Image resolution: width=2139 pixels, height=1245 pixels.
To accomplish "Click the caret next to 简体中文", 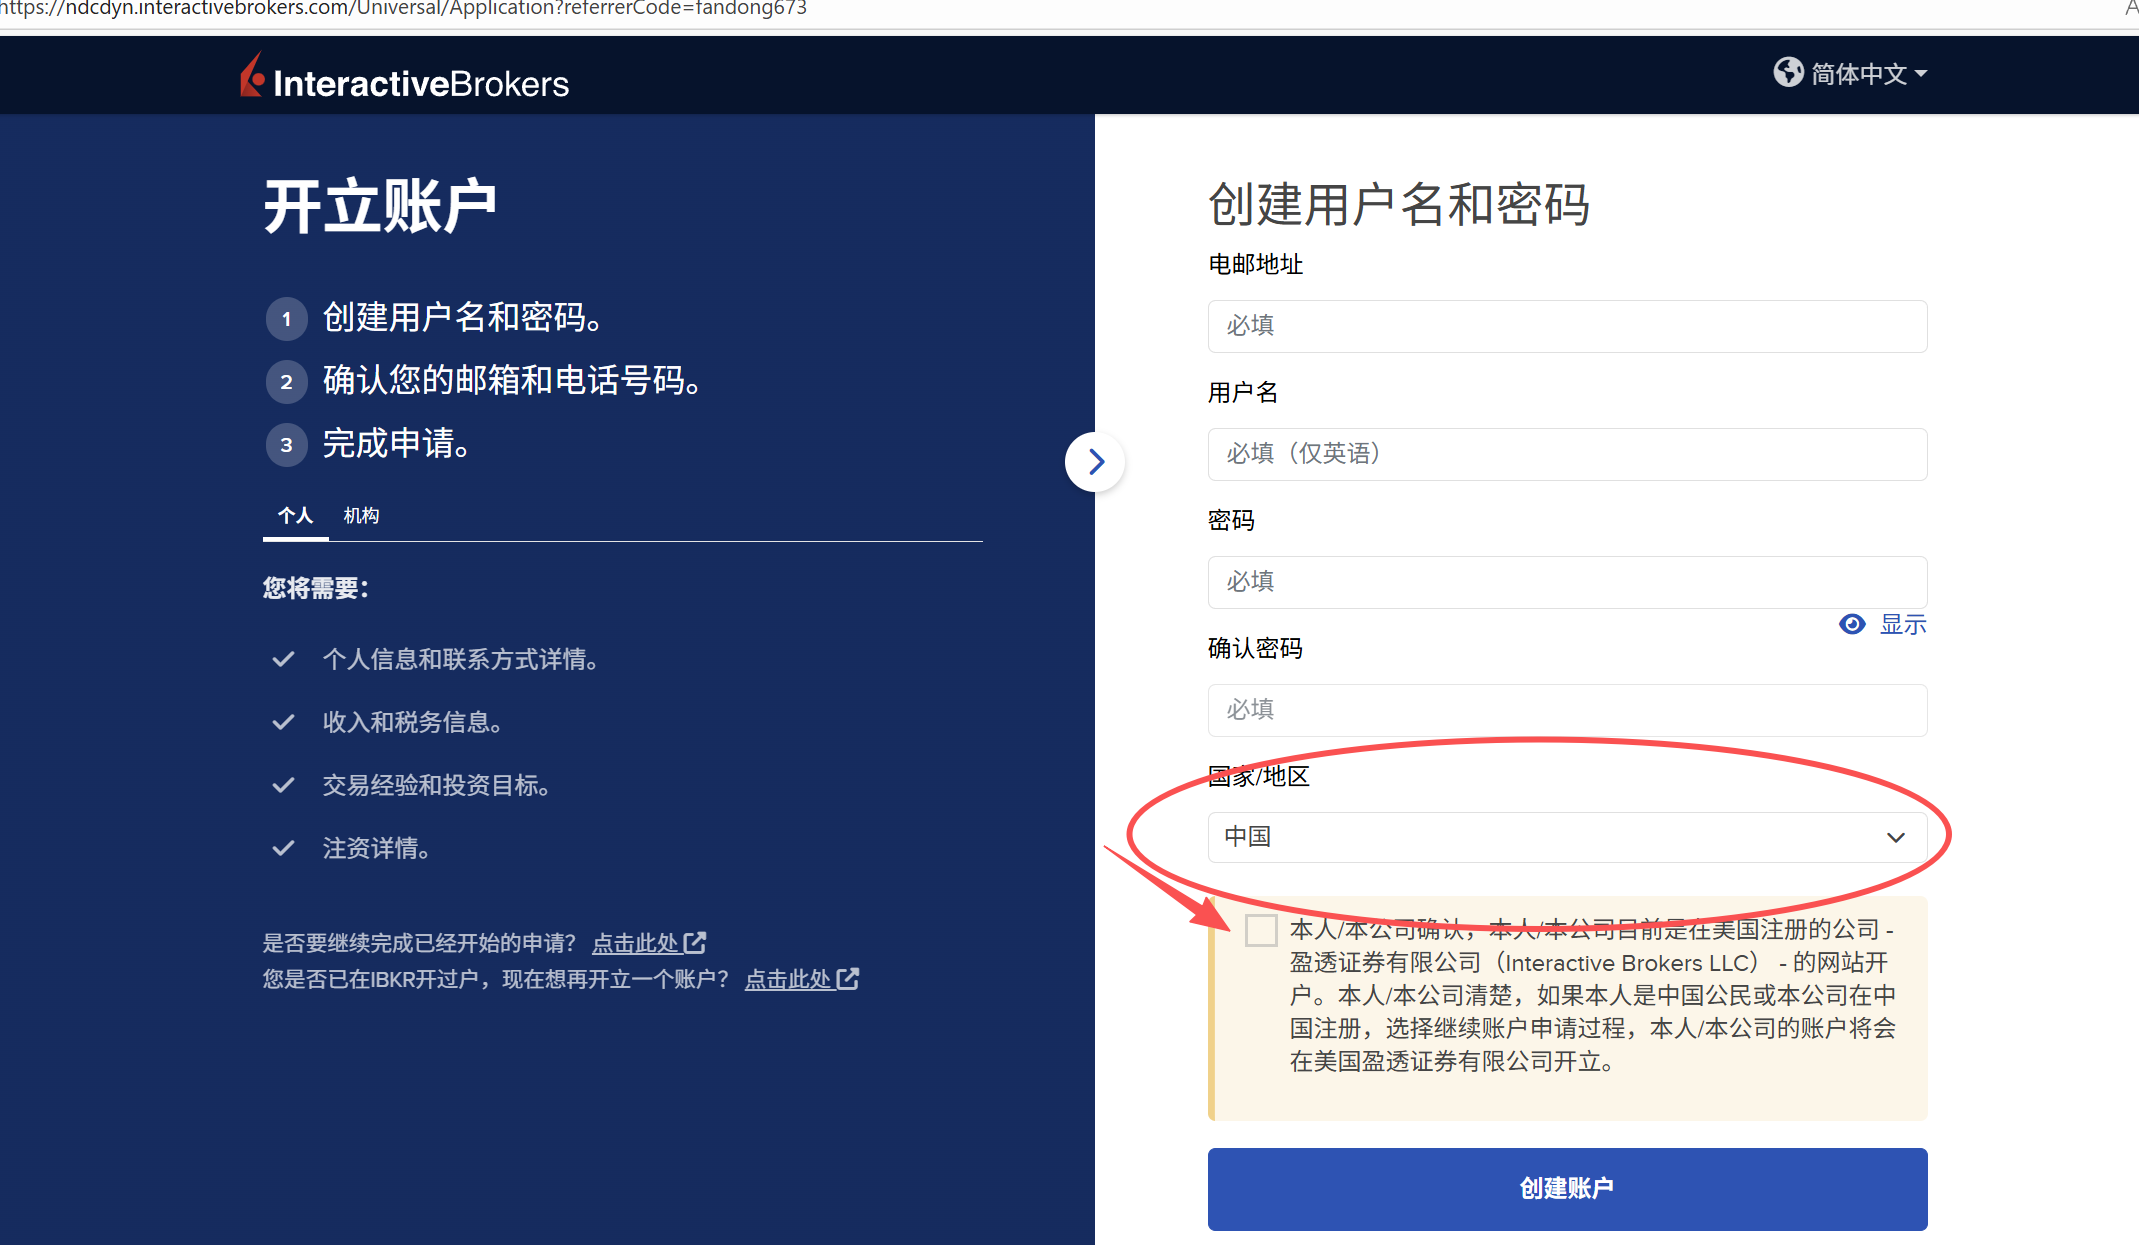I will [1922, 74].
